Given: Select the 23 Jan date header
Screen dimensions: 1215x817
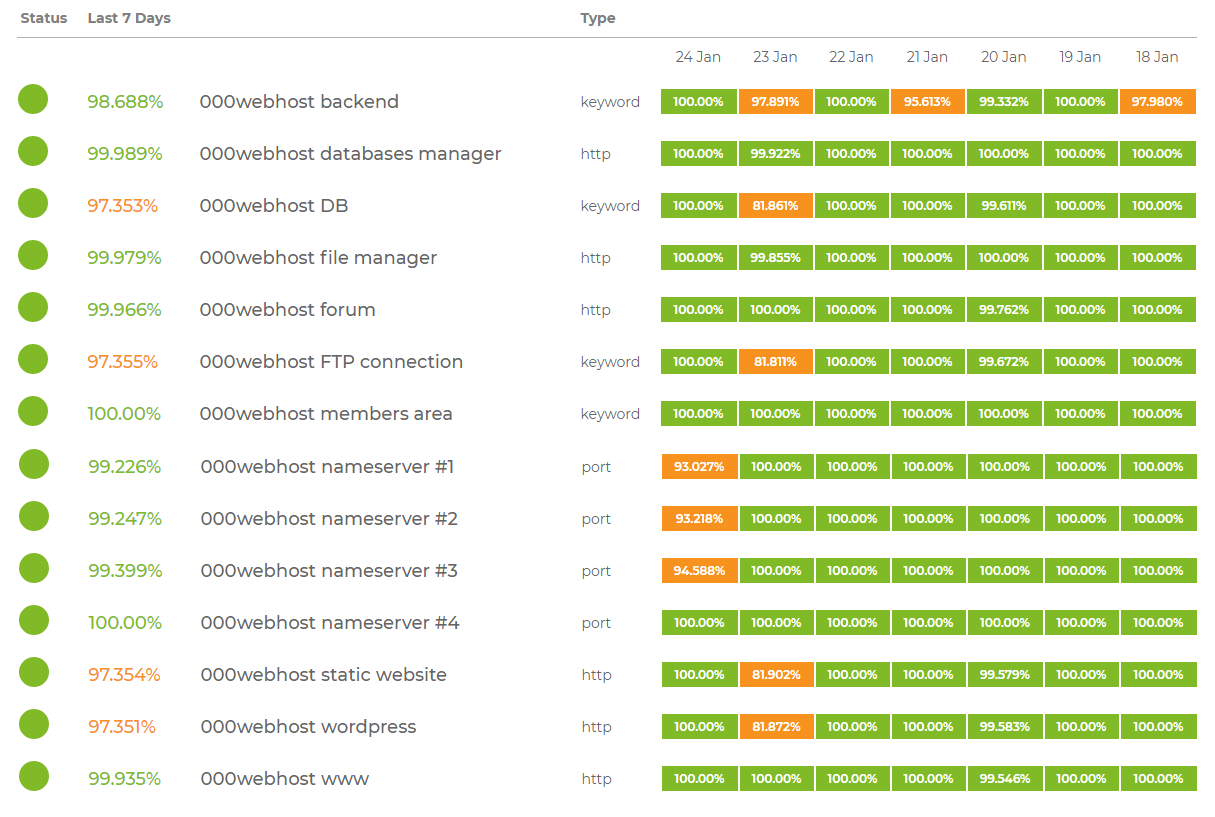Looking at the screenshot, I should 775,57.
